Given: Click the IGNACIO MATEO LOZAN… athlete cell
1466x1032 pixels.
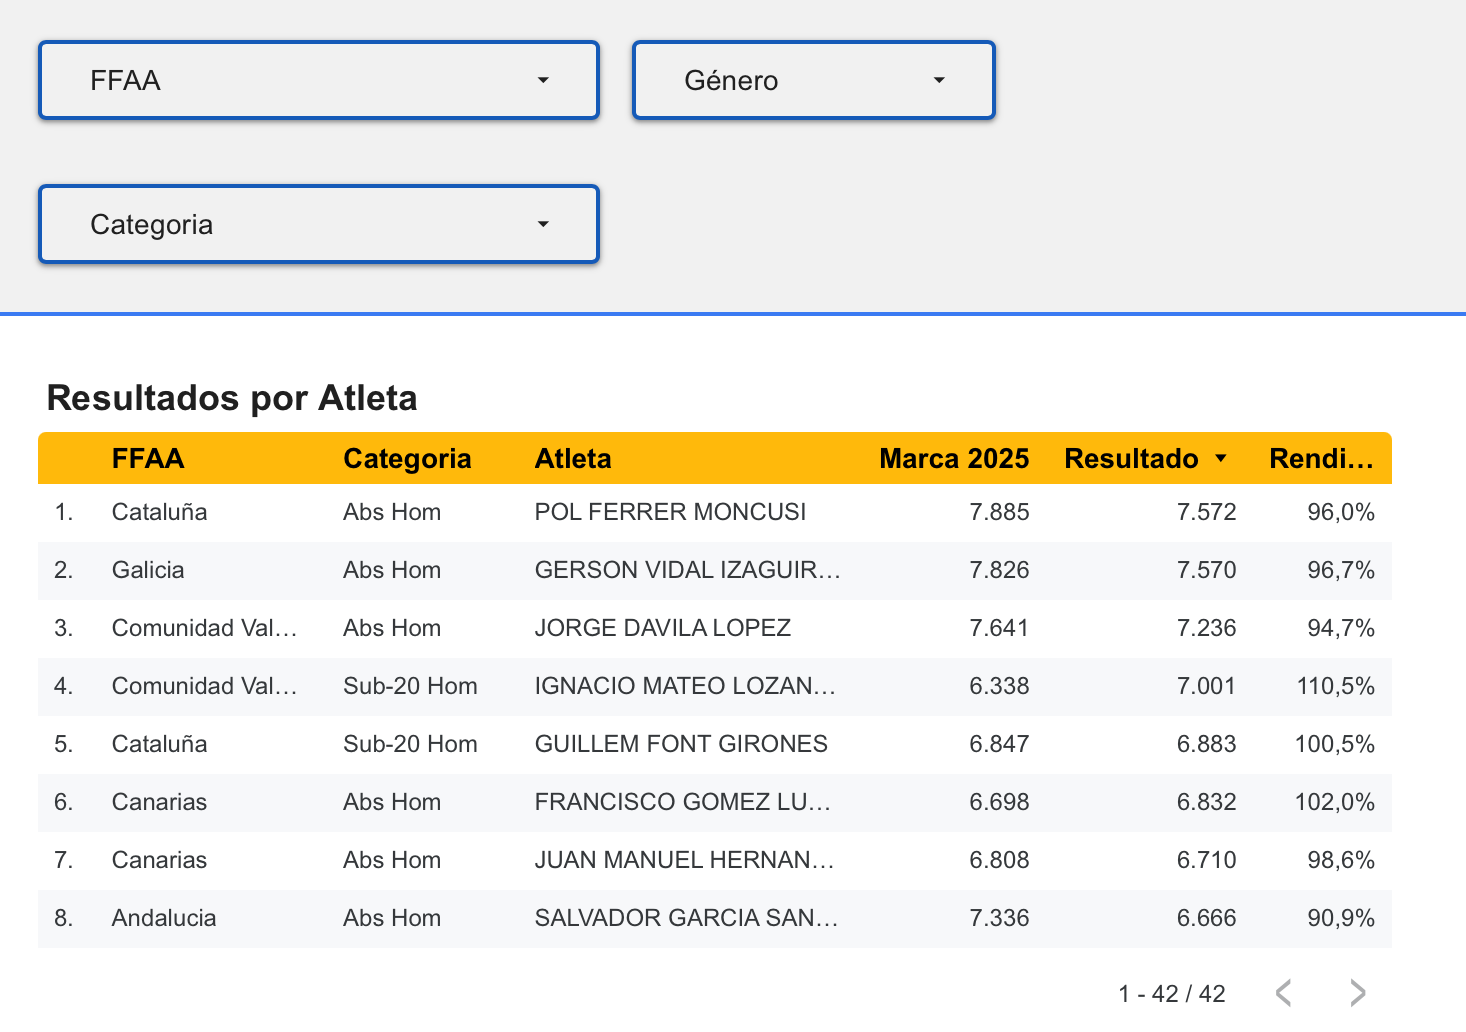Looking at the screenshot, I should click(685, 686).
